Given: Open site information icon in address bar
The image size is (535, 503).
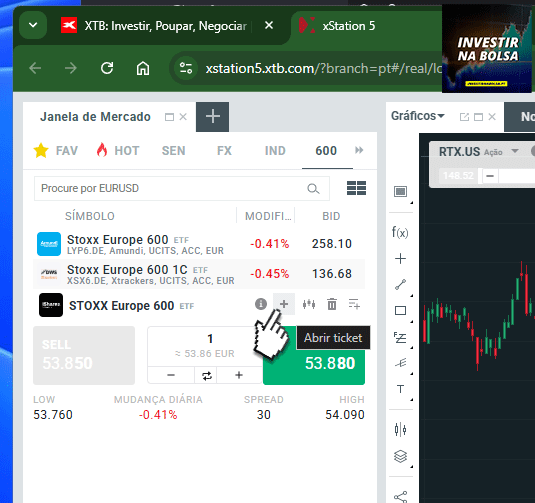Looking at the screenshot, I should click(x=186, y=68).
